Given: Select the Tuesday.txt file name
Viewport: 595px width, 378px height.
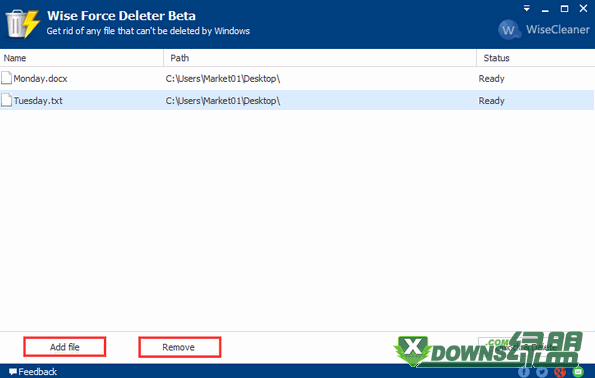Looking at the screenshot, I should 38,101.
